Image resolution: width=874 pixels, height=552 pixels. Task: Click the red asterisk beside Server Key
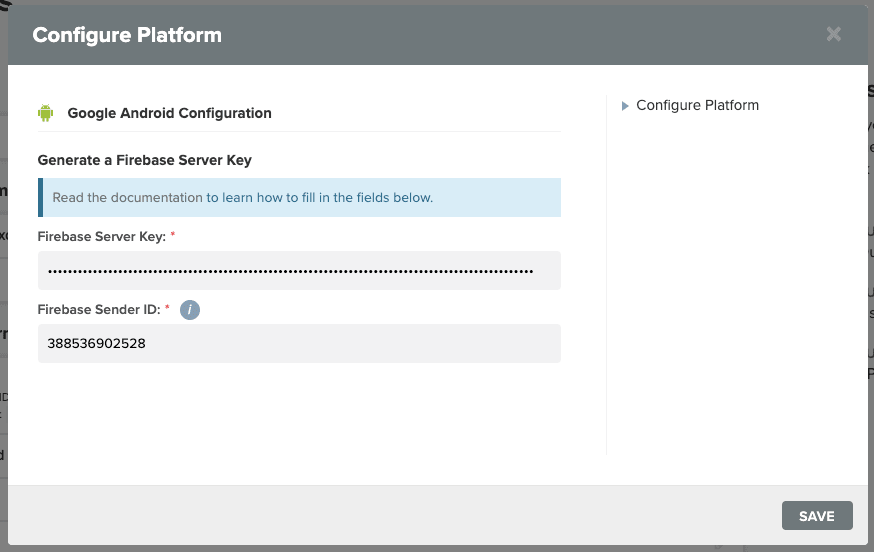[x=173, y=235]
